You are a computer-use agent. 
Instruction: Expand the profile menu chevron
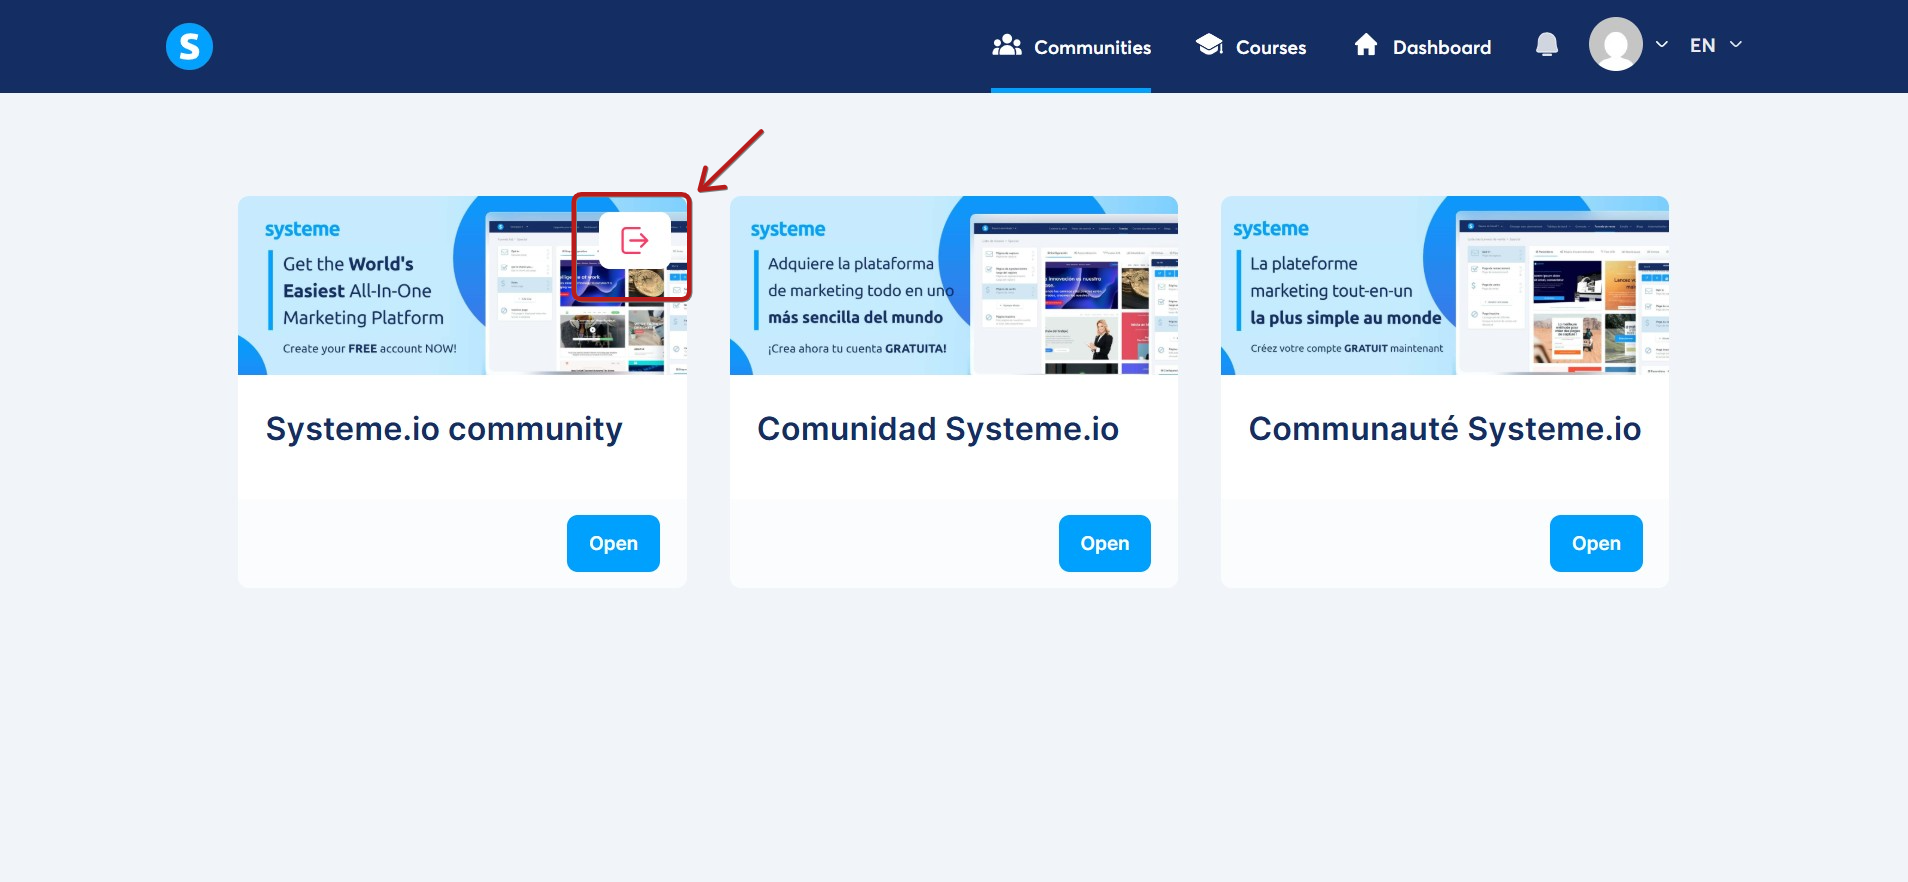point(1662,45)
